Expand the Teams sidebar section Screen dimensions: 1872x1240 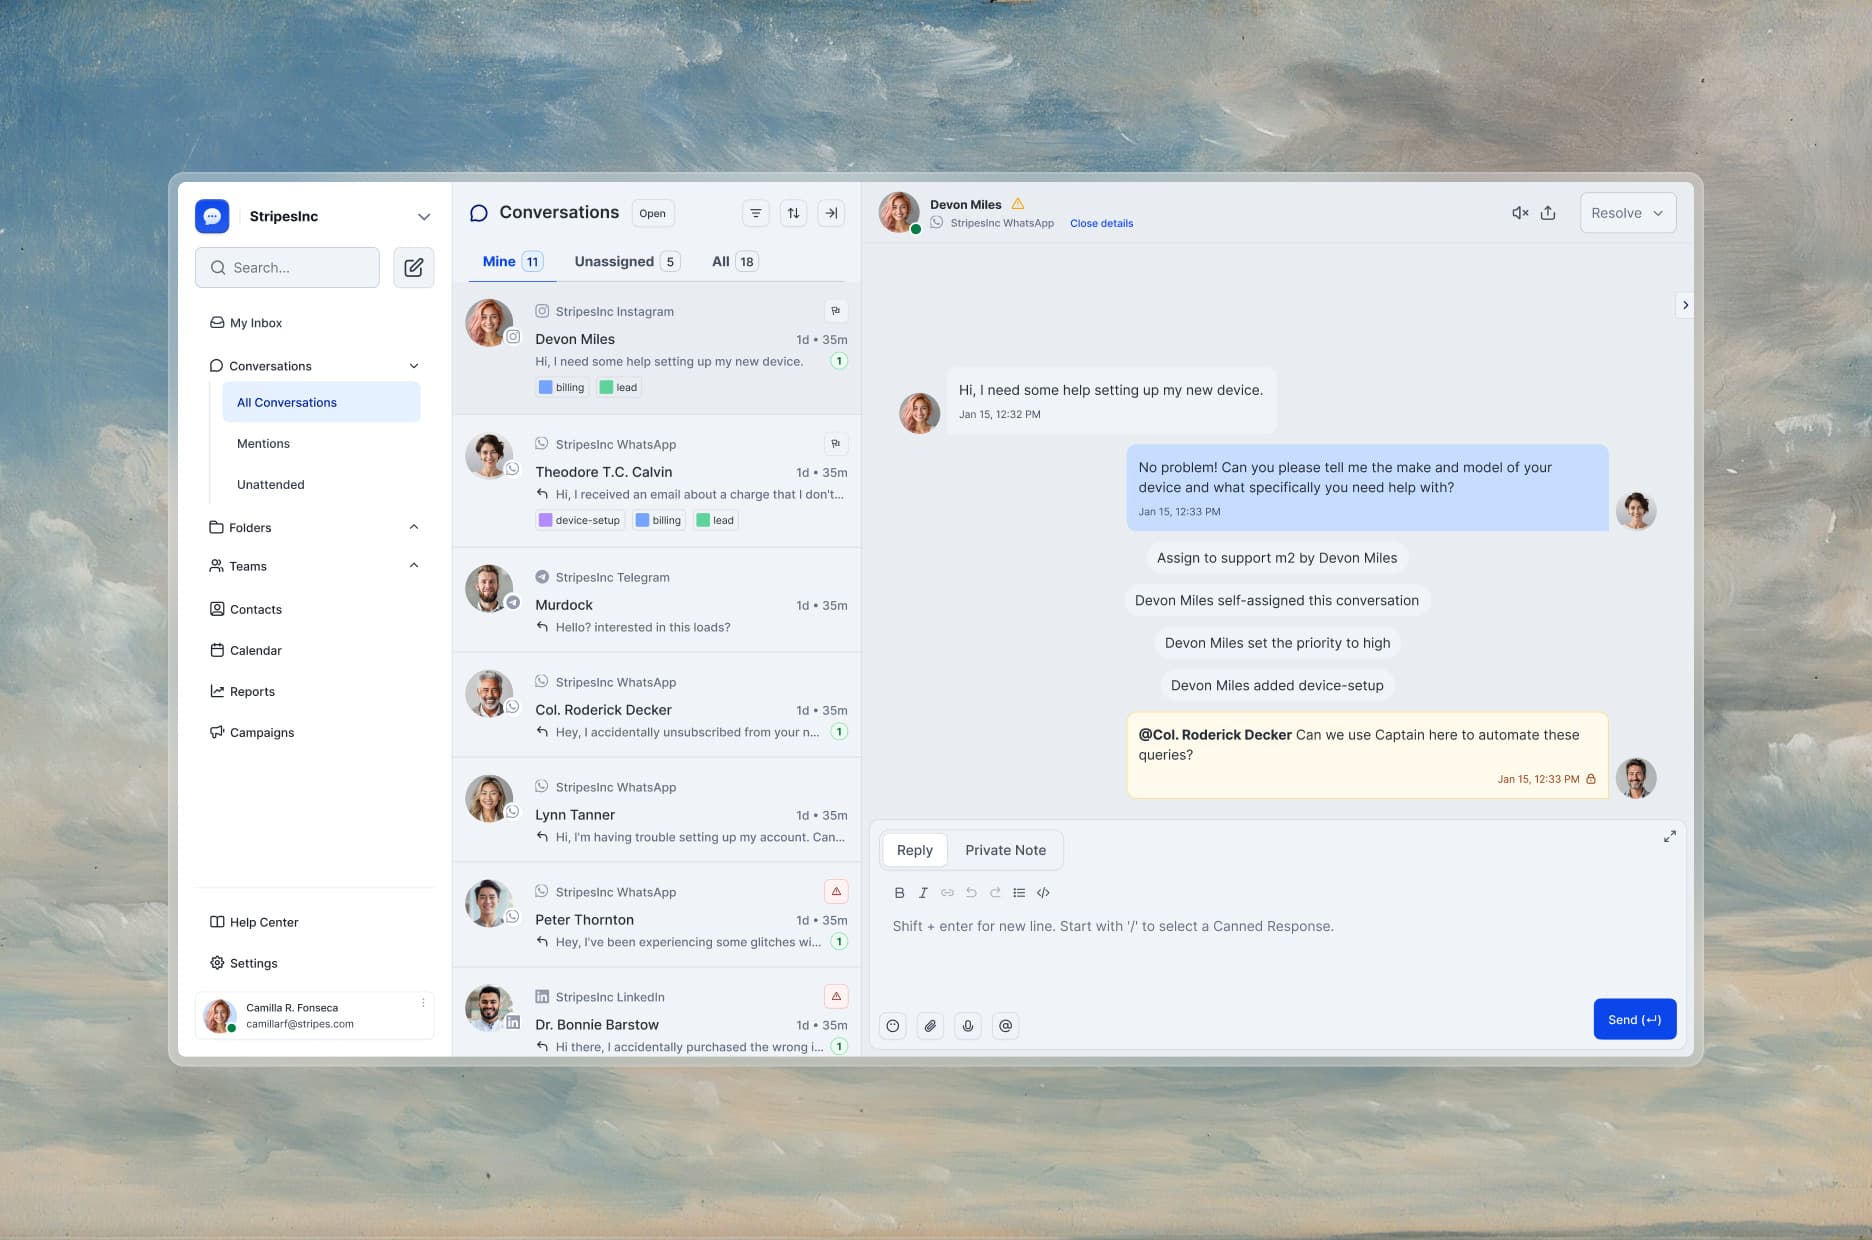pos(414,566)
